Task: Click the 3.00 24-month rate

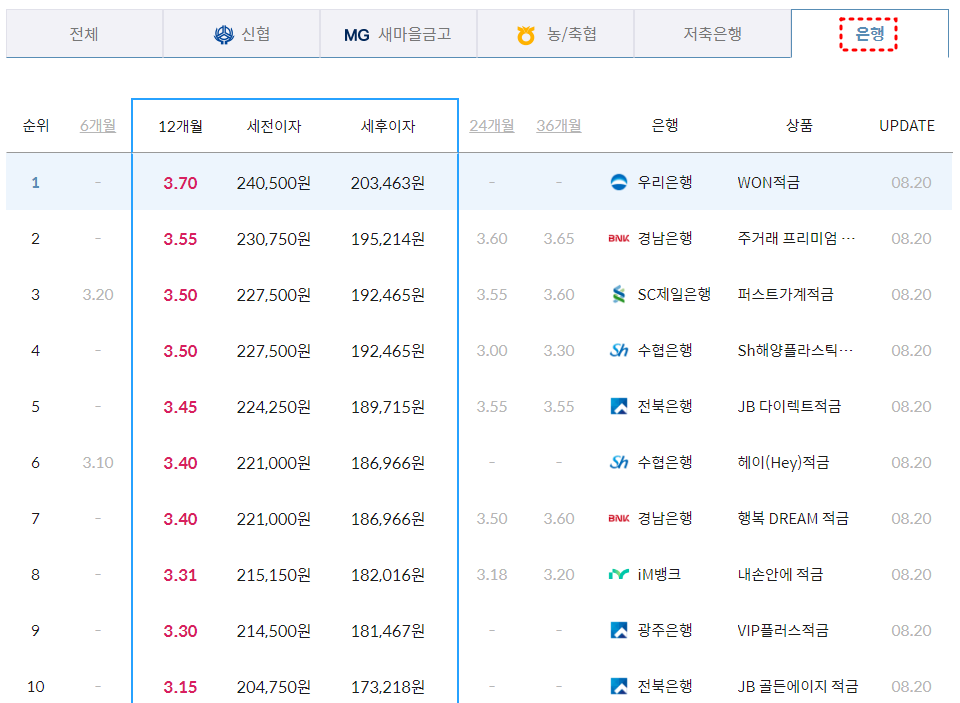Action: (x=492, y=350)
